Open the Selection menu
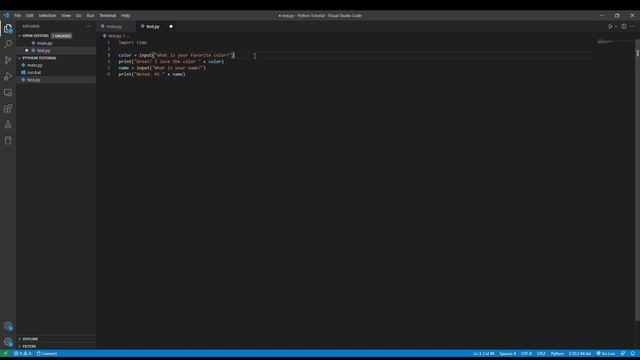Image resolution: width=640 pixels, height=360 pixels. point(47,16)
